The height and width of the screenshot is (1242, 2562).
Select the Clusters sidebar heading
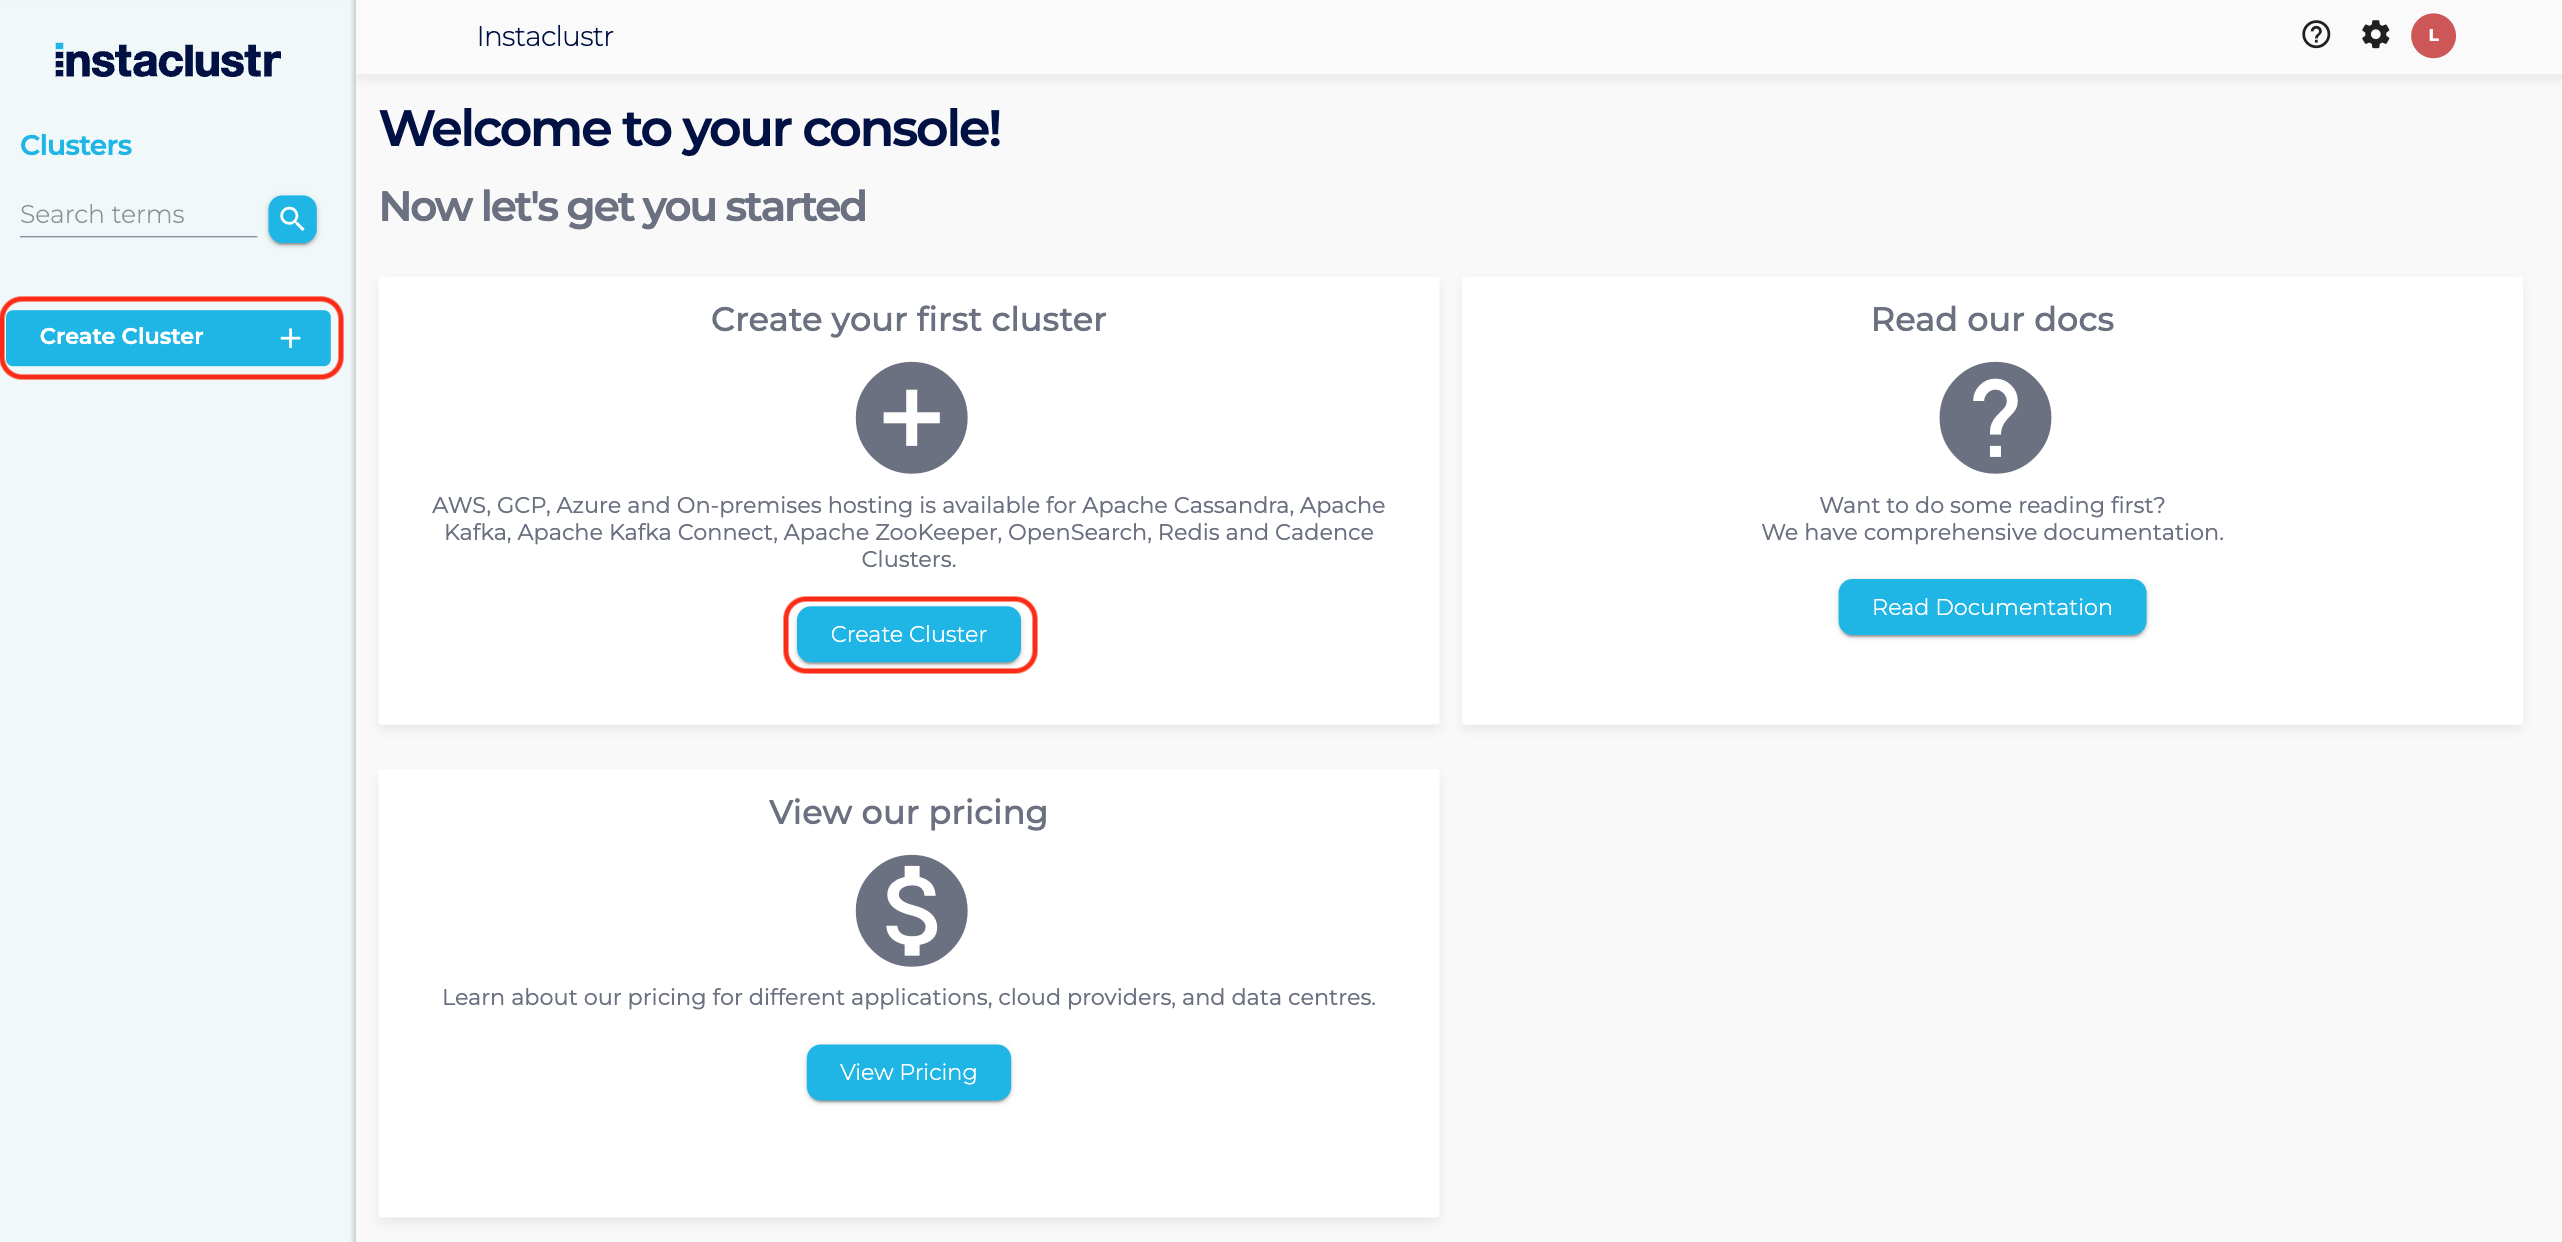click(76, 146)
